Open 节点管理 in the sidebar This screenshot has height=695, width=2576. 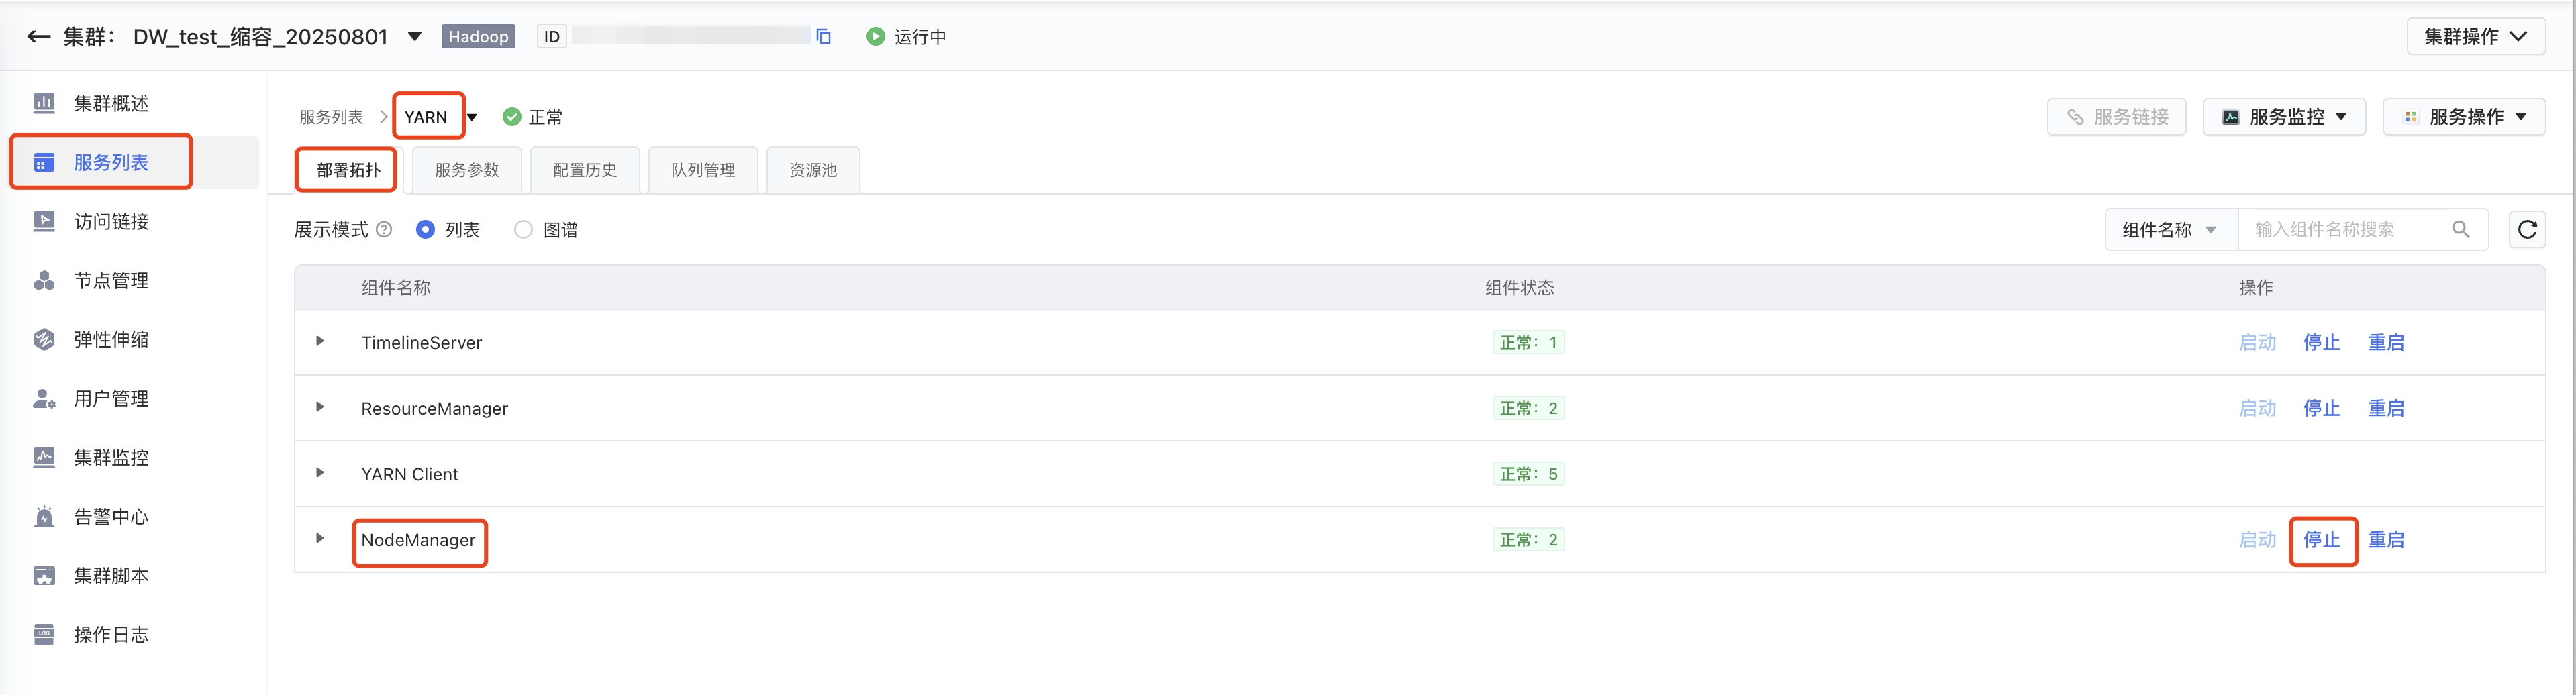click(110, 281)
